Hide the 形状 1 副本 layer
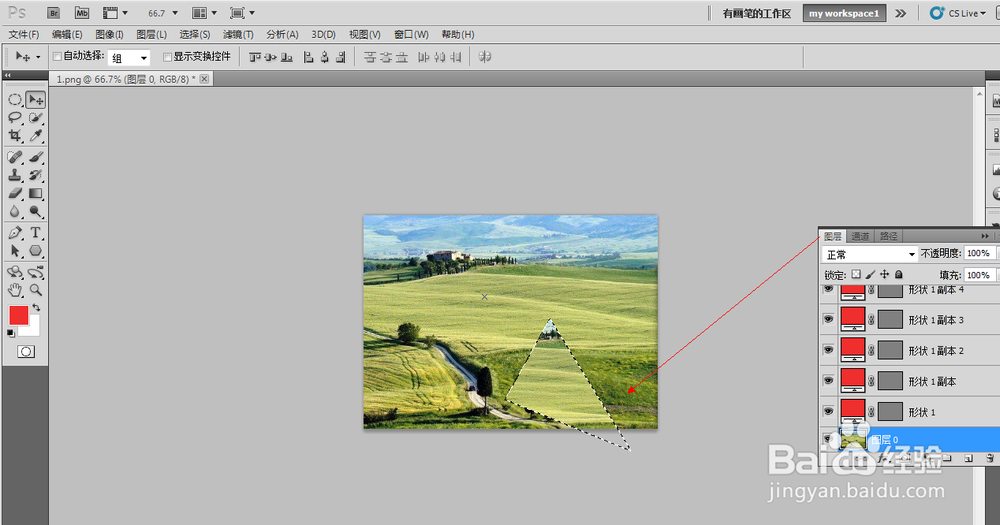This screenshot has height=525, width=1000. [x=828, y=380]
